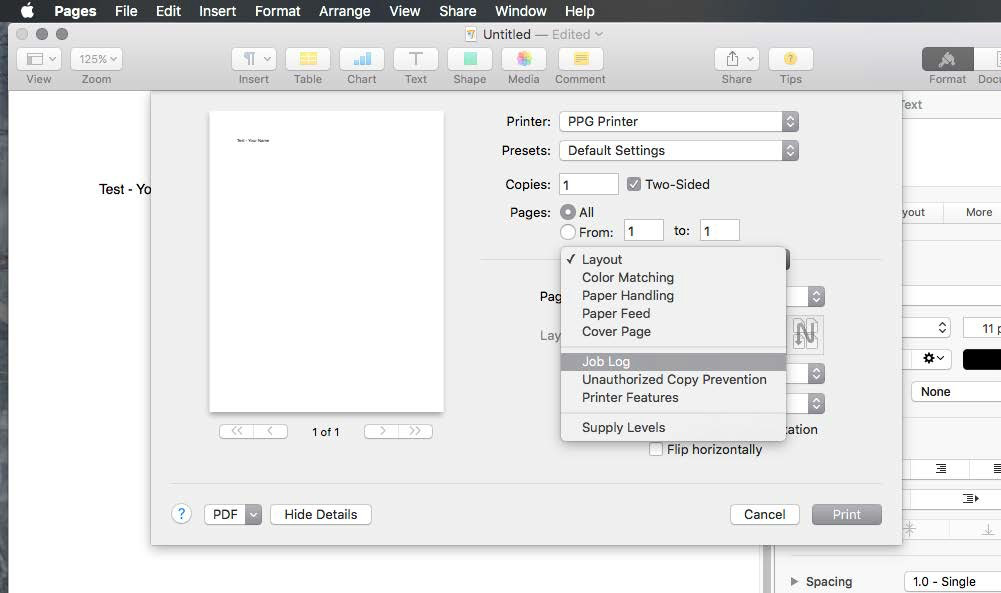Open the gear text options menu
Viewport: 1001px width, 593px height.
coord(933,359)
